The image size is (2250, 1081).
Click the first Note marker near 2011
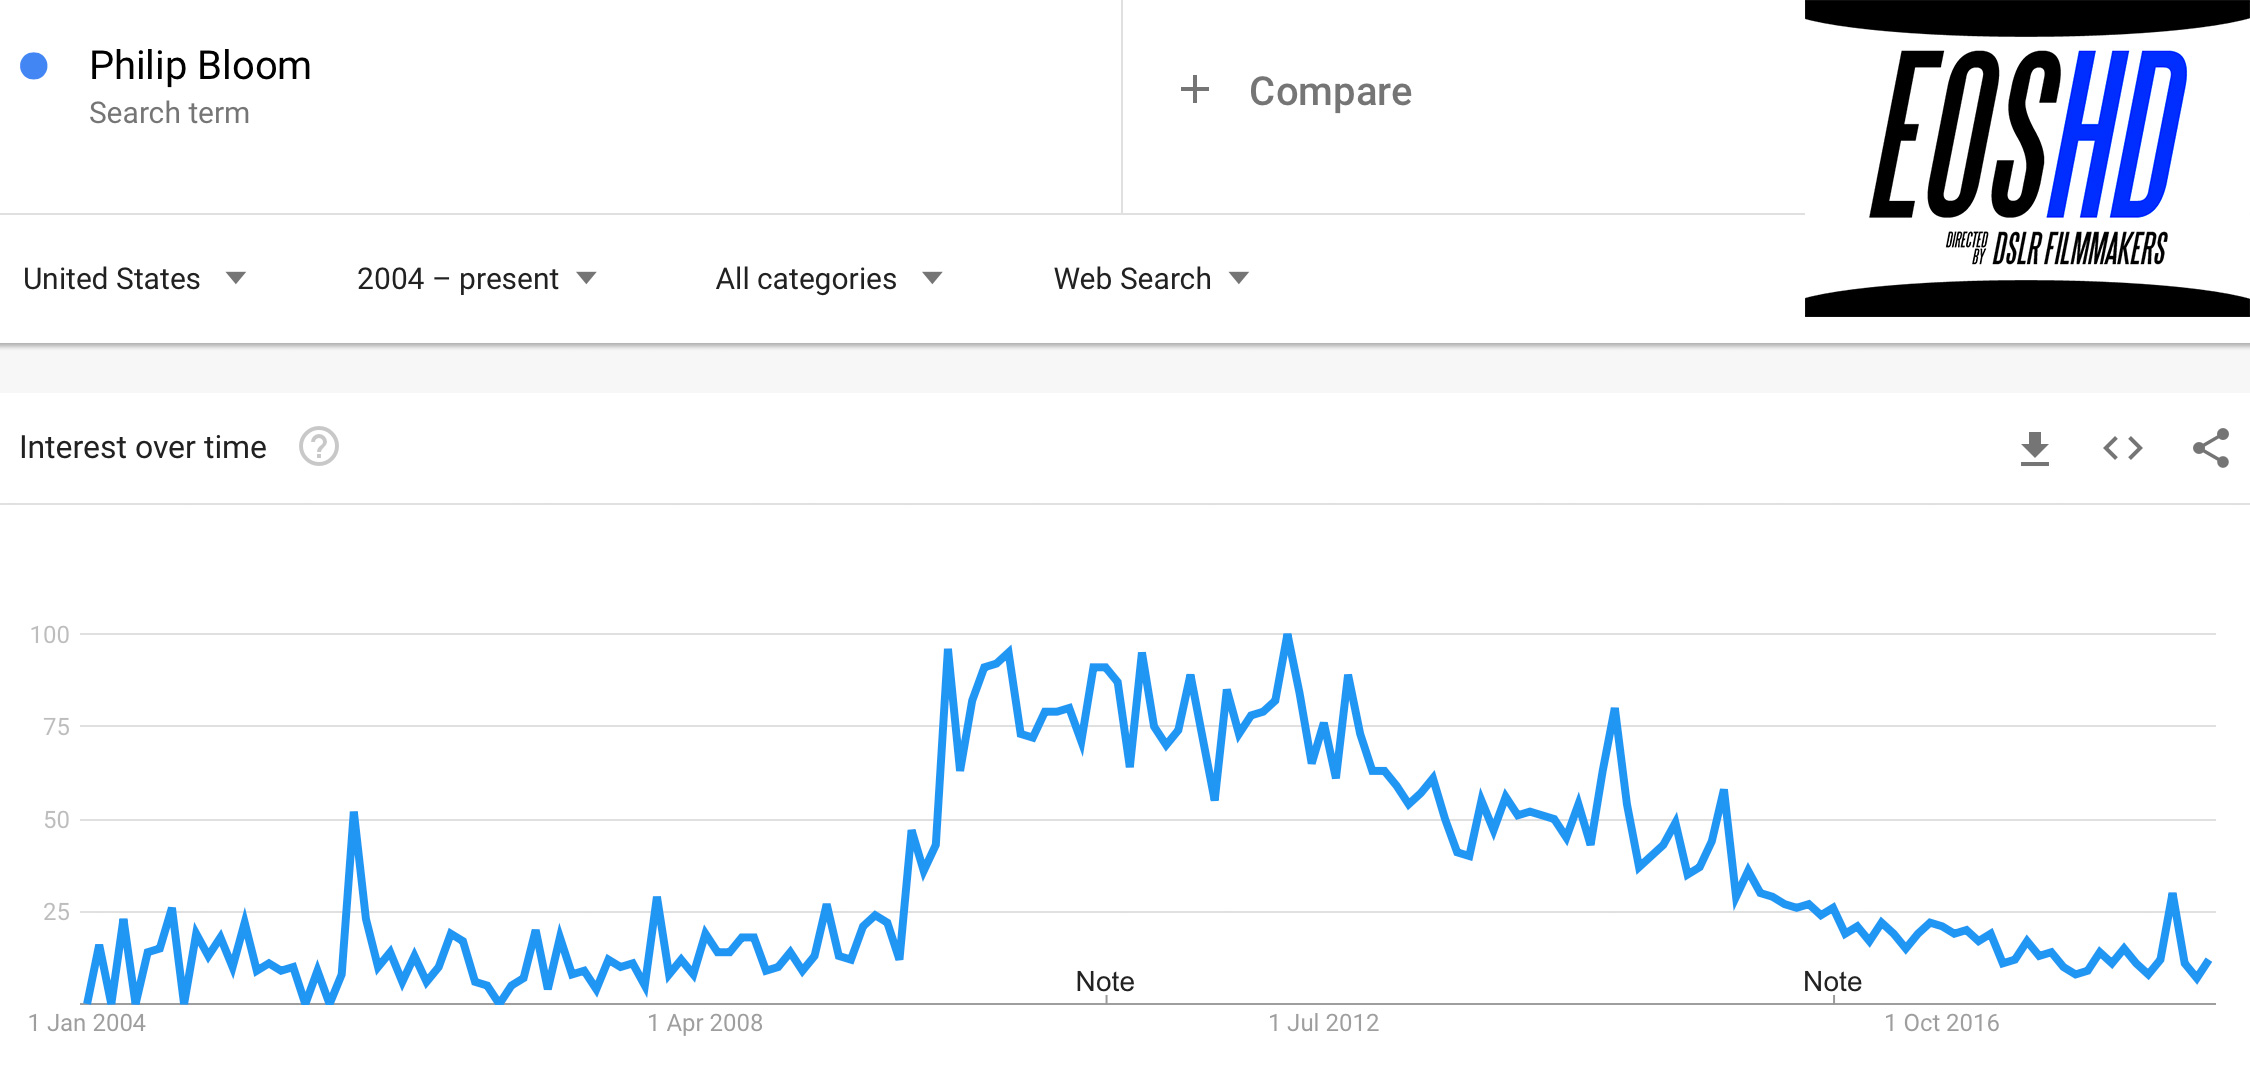pyautogui.click(x=1105, y=981)
